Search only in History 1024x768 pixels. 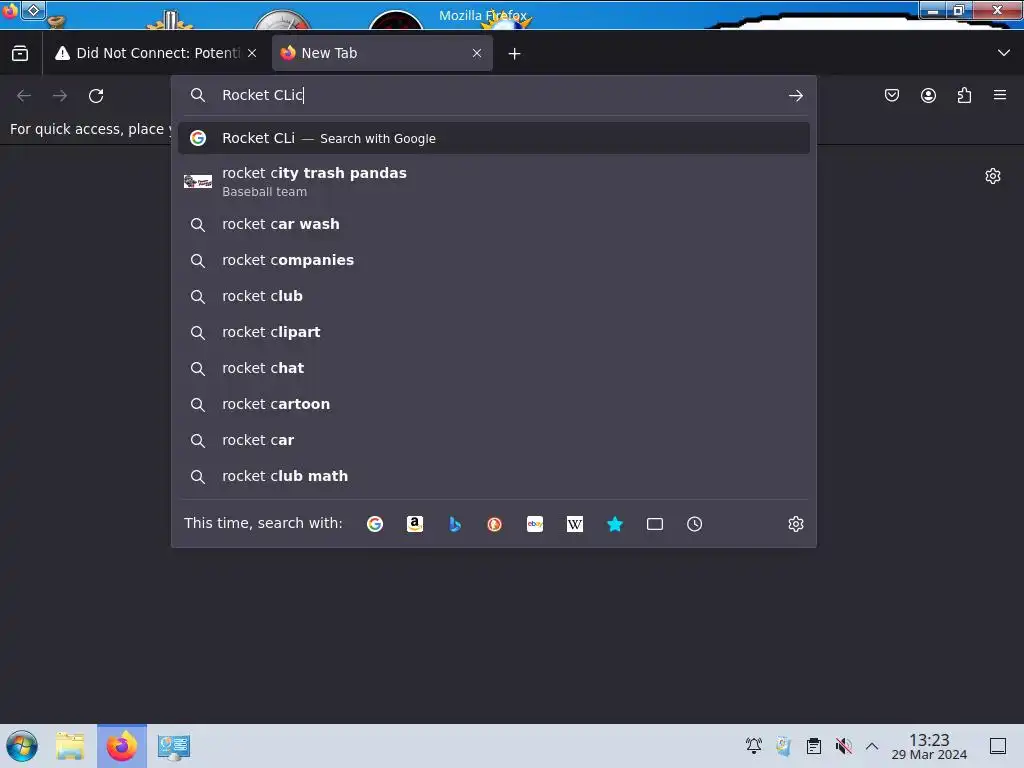coord(694,524)
